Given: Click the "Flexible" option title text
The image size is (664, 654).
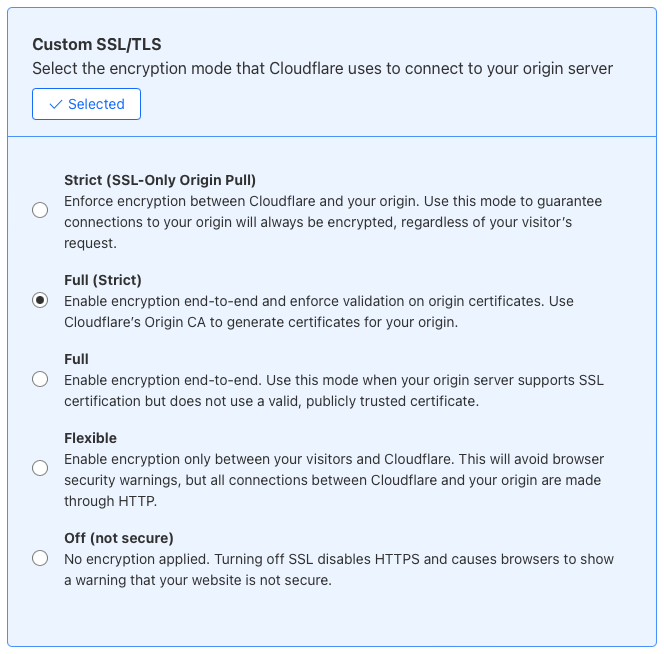Looking at the screenshot, I should tap(90, 438).
